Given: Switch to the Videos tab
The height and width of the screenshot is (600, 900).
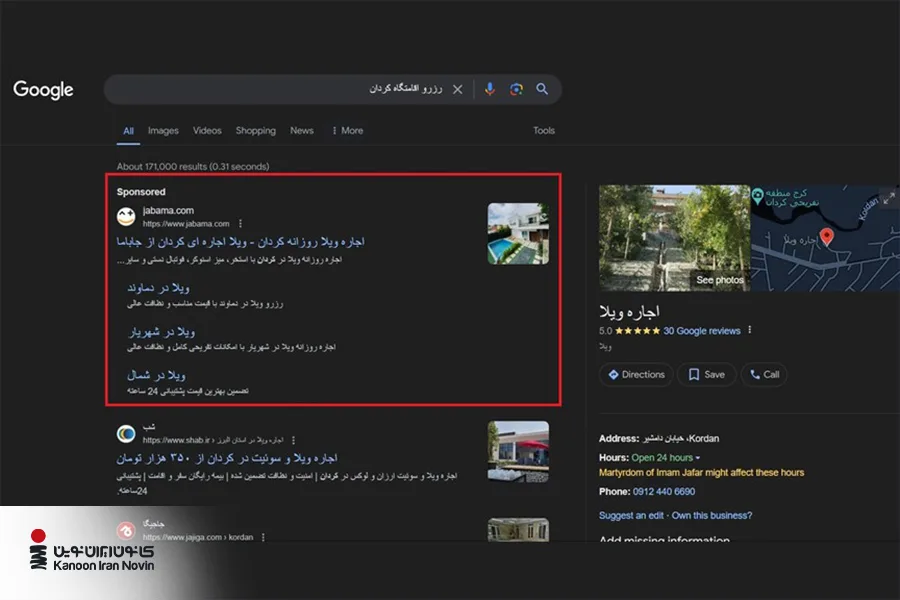Looking at the screenshot, I should click(x=207, y=131).
